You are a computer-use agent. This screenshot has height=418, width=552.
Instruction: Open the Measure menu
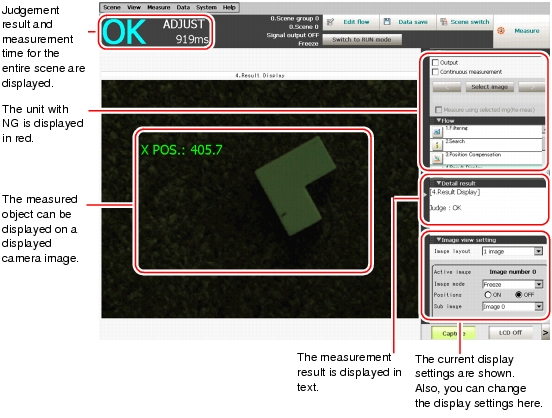coord(158,7)
